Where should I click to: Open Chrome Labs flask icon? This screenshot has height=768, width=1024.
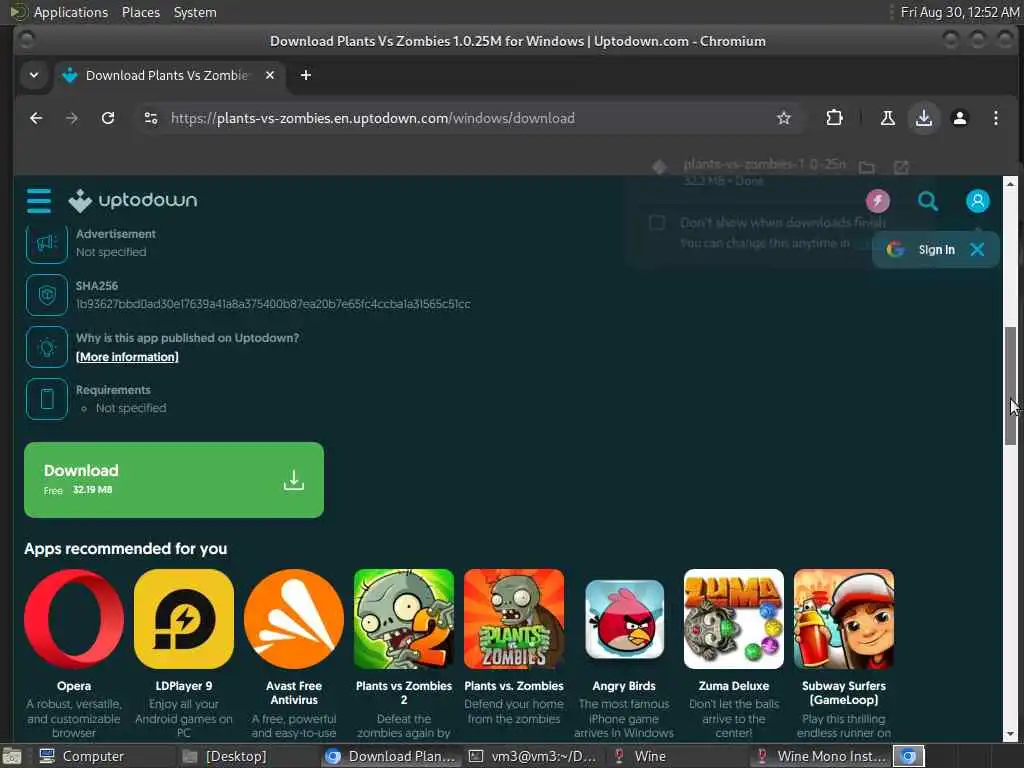[x=888, y=118]
